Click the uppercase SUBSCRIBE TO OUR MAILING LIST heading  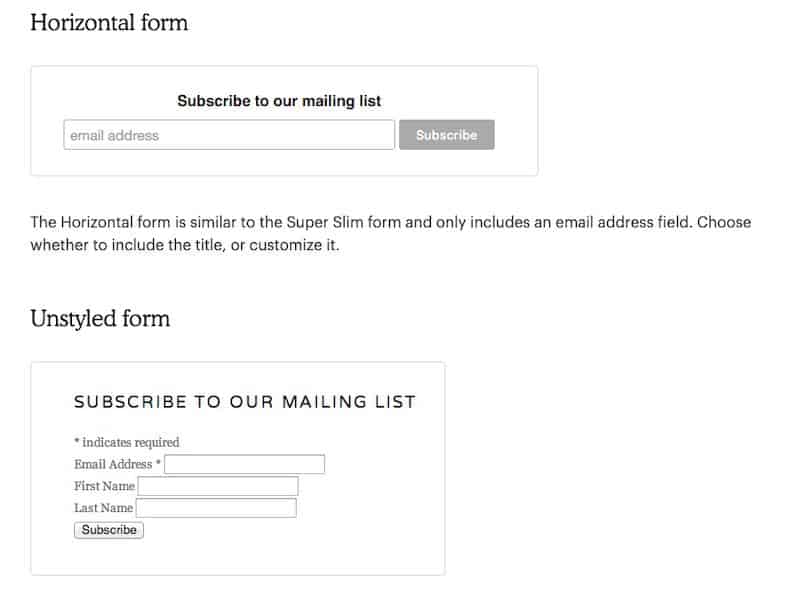click(x=245, y=401)
